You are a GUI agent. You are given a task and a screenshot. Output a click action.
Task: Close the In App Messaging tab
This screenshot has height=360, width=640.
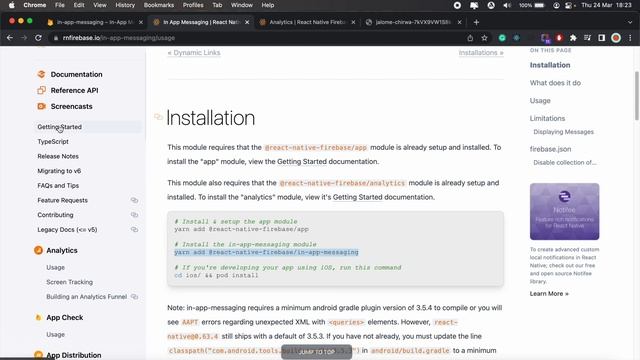247,22
